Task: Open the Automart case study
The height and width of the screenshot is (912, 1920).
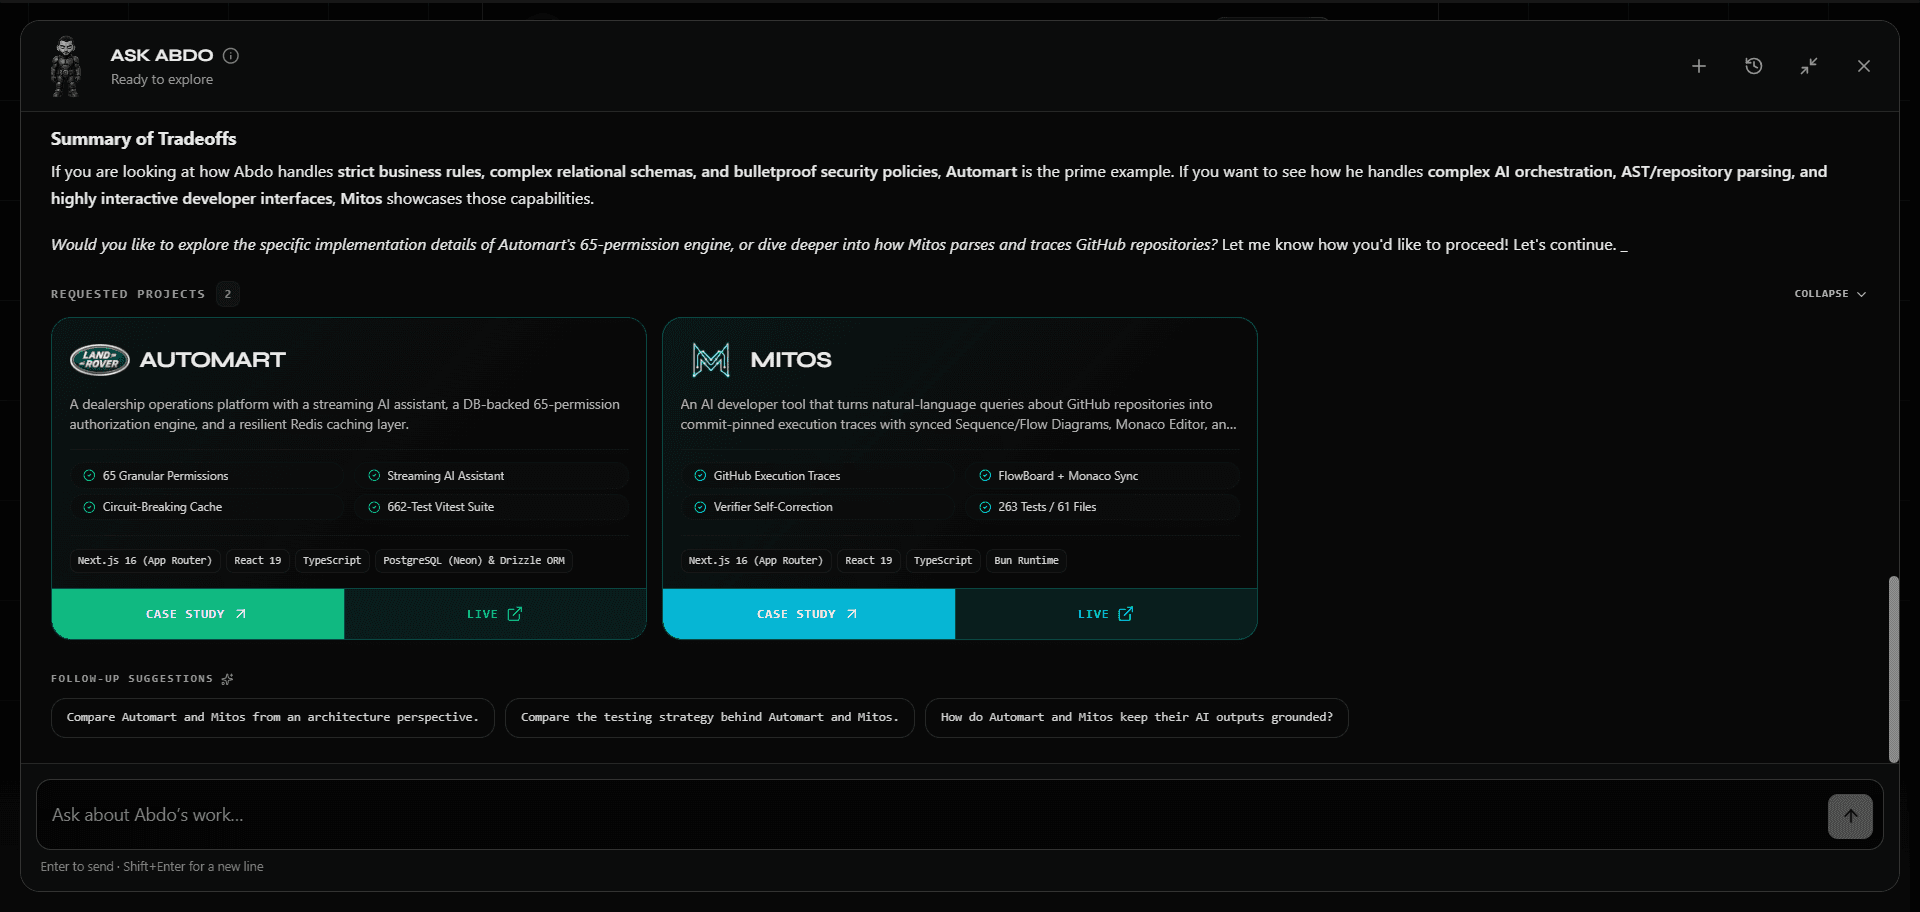Action: coord(198,614)
